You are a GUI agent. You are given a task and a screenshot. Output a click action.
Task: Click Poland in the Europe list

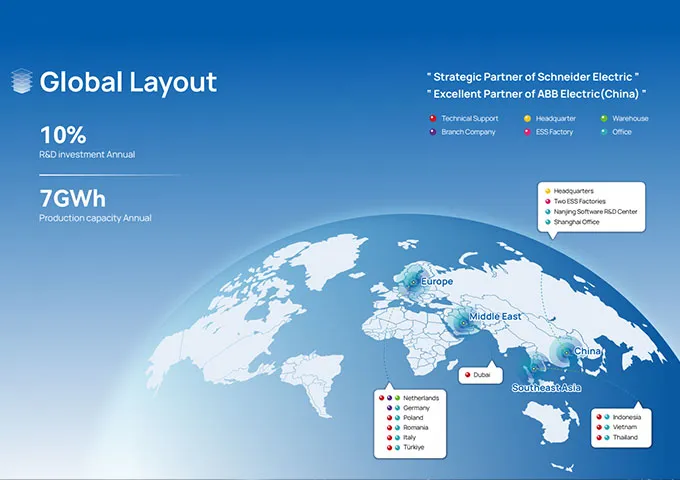pyautogui.click(x=413, y=418)
